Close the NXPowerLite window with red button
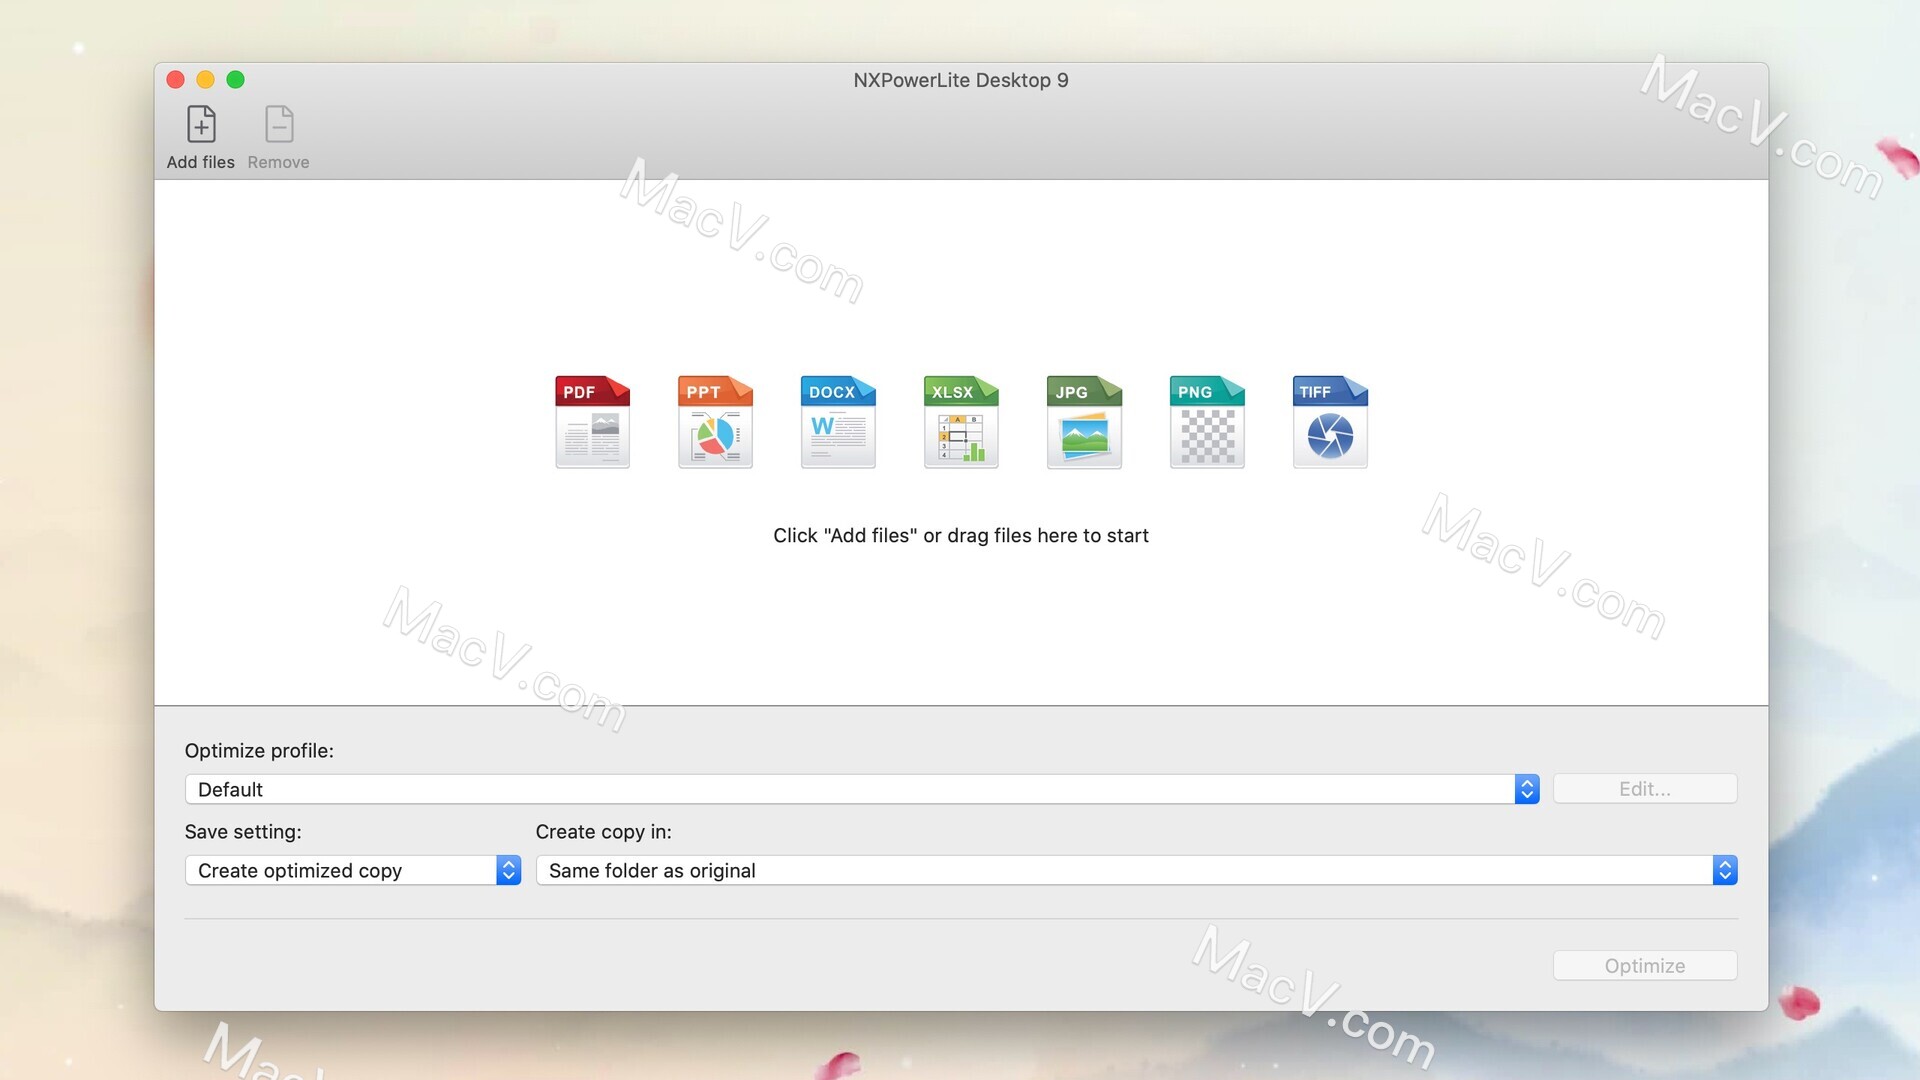1920x1080 pixels. tap(175, 80)
